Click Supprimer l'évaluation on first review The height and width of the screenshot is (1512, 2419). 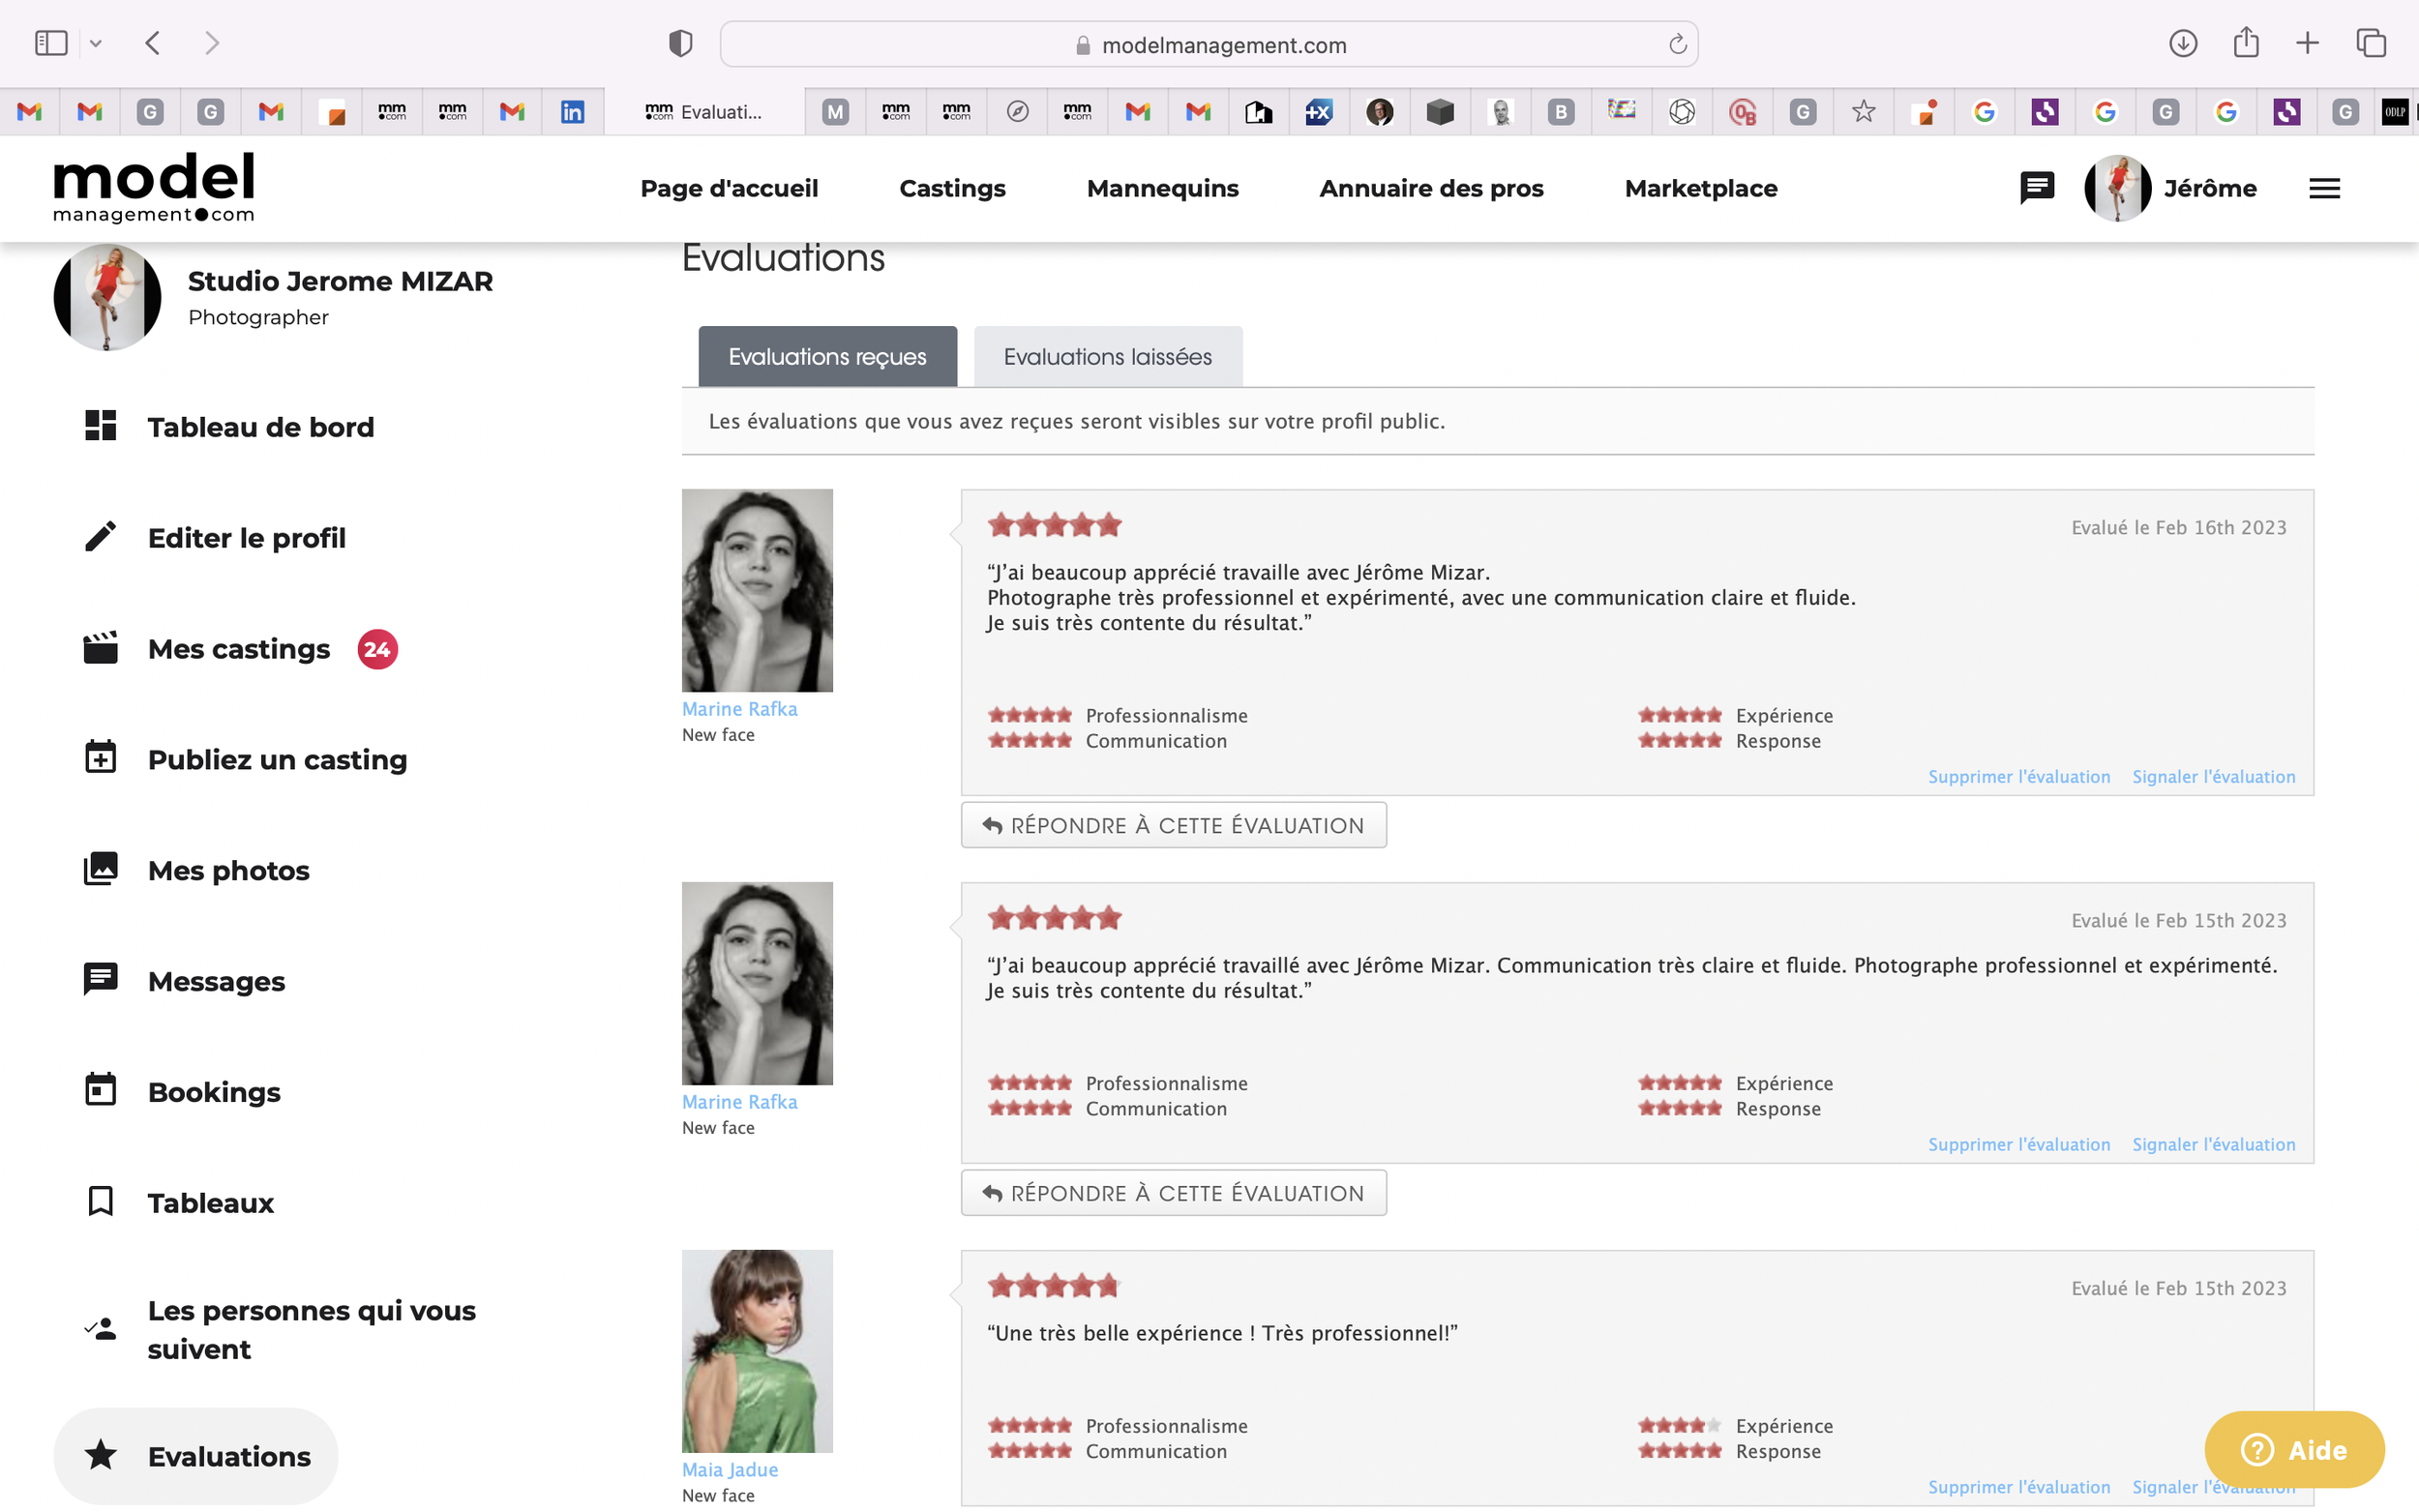[2018, 777]
